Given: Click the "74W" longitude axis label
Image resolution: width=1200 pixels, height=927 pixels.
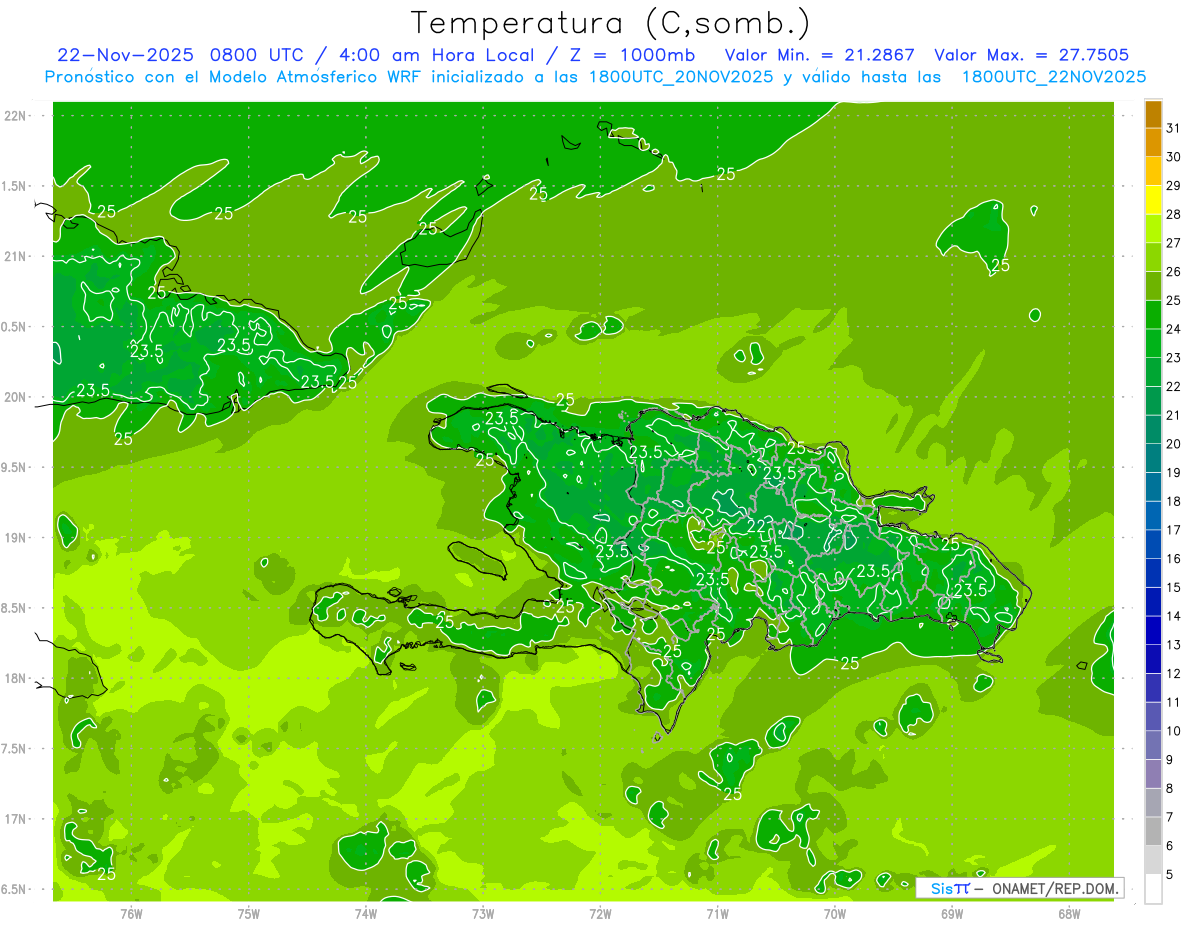Looking at the screenshot, I should coord(366,914).
